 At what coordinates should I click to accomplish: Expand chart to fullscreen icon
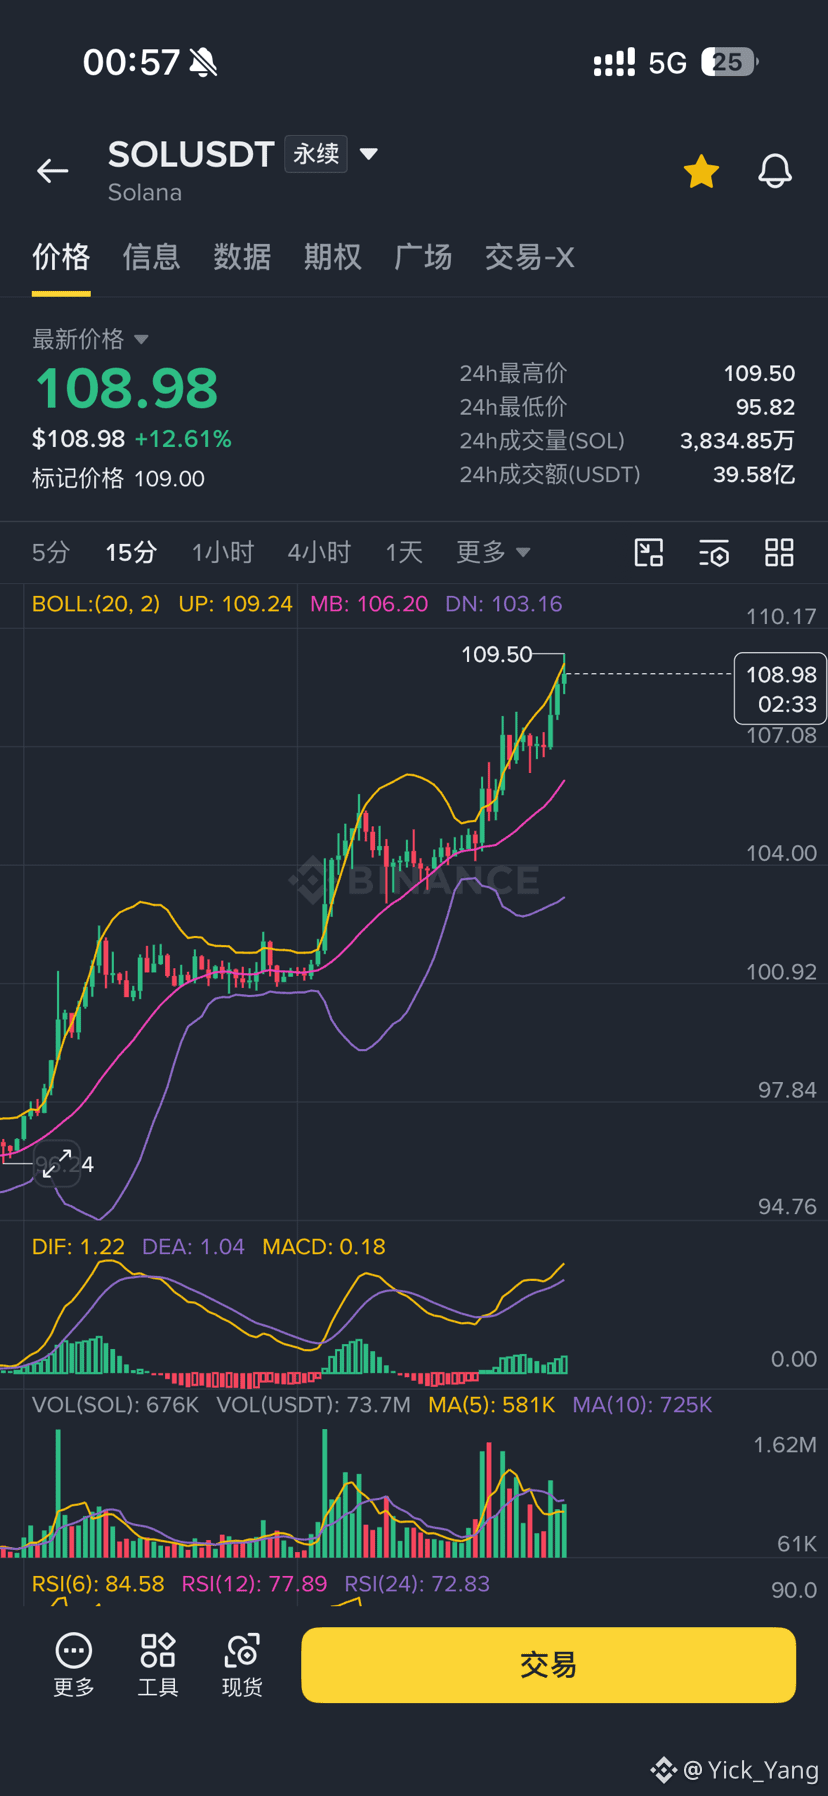coord(57,1163)
